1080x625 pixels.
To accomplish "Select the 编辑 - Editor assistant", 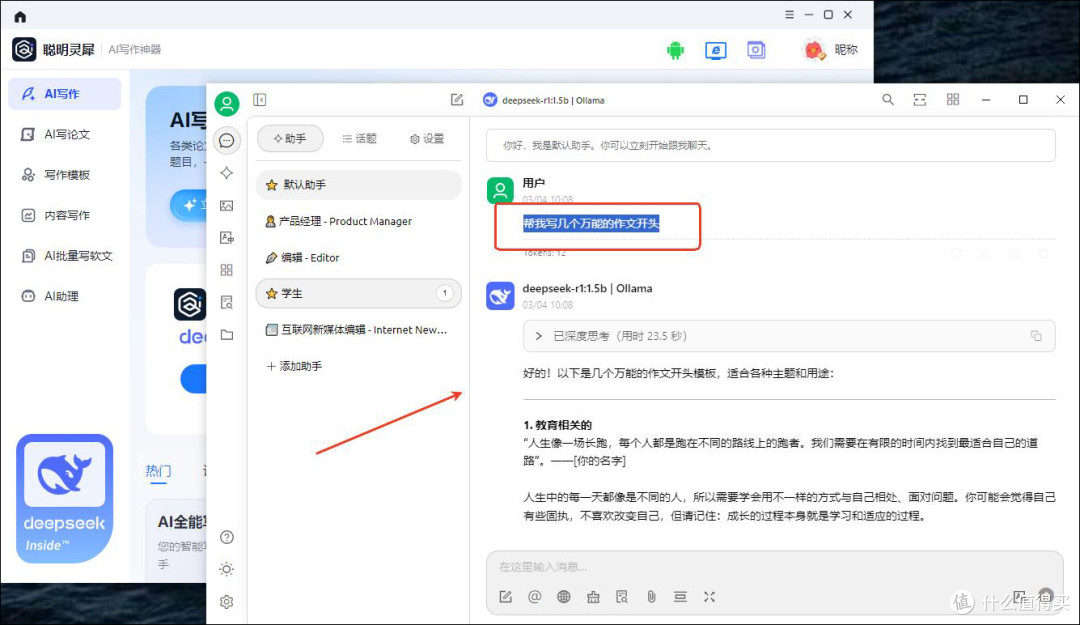I will (358, 258).
